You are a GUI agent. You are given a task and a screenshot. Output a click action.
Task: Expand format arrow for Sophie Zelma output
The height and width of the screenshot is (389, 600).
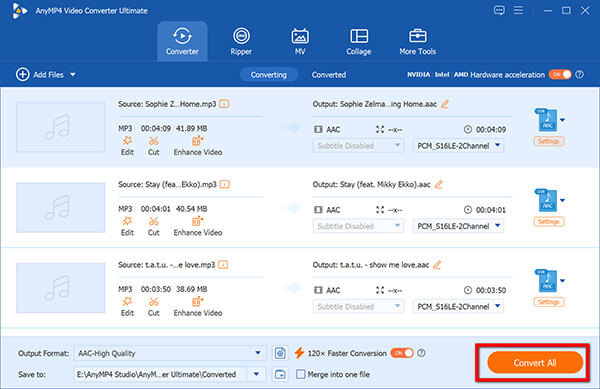click(x=562, y=120)
